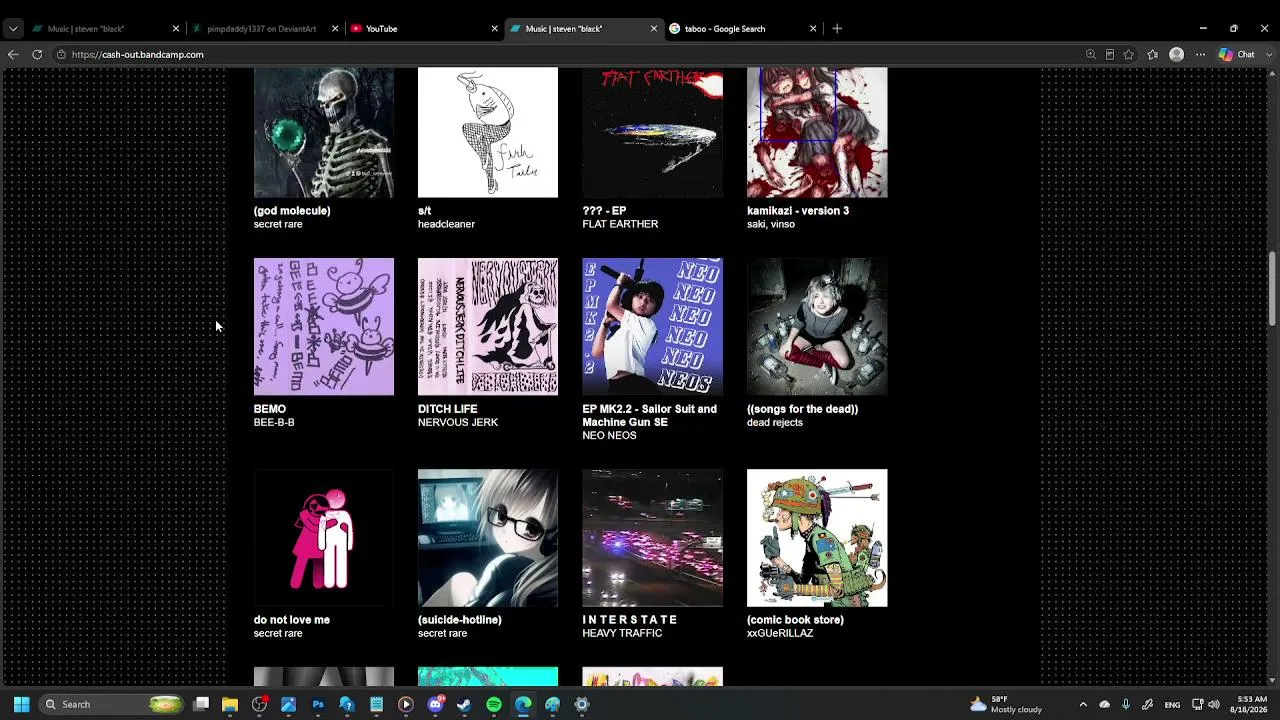Open the site information icon beside the URL
Viewport: 1280px width, 720px height.
61,55
